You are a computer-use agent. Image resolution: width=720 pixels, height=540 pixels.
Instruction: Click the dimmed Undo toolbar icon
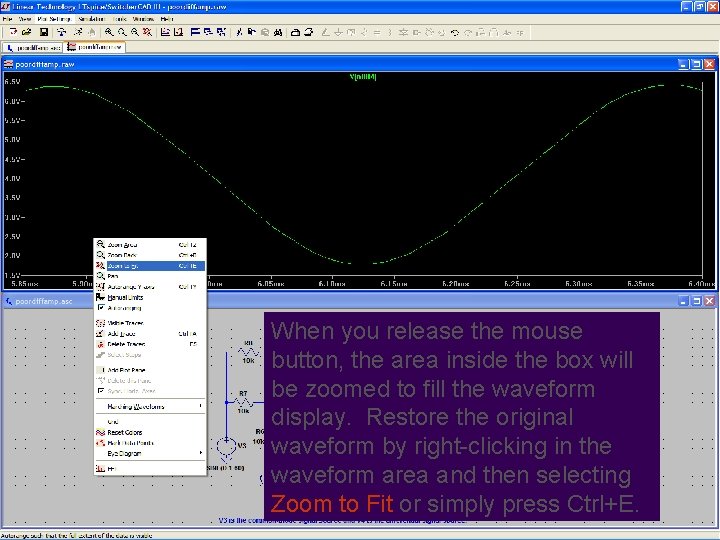[455, 32]
